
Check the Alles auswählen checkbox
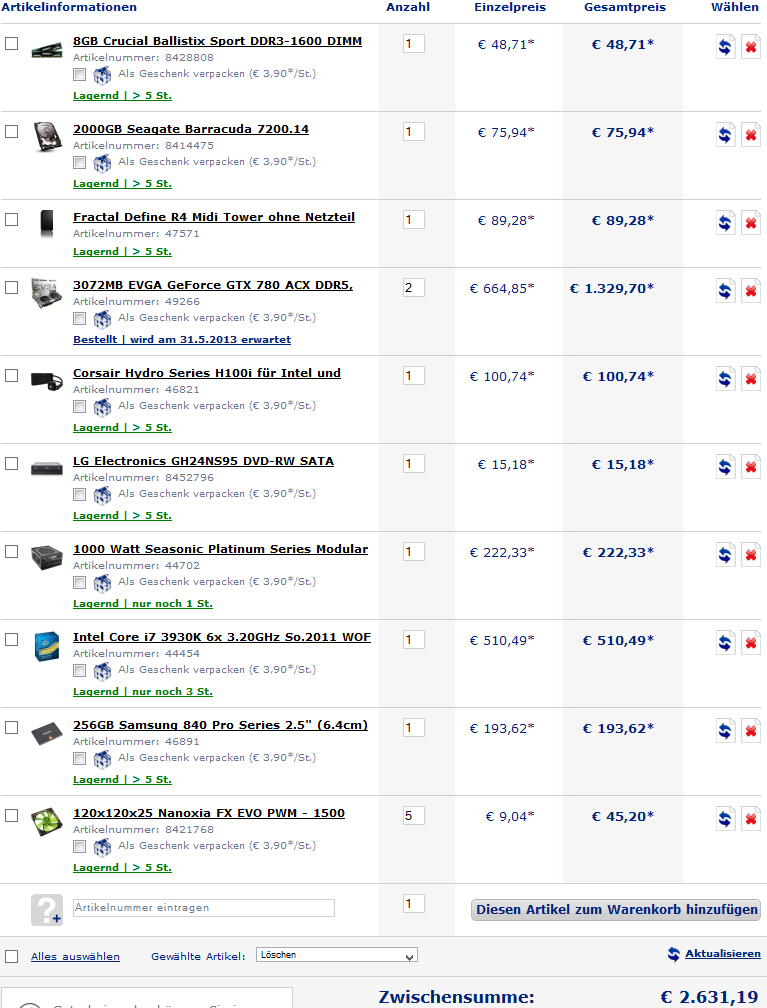coord(12,956)
